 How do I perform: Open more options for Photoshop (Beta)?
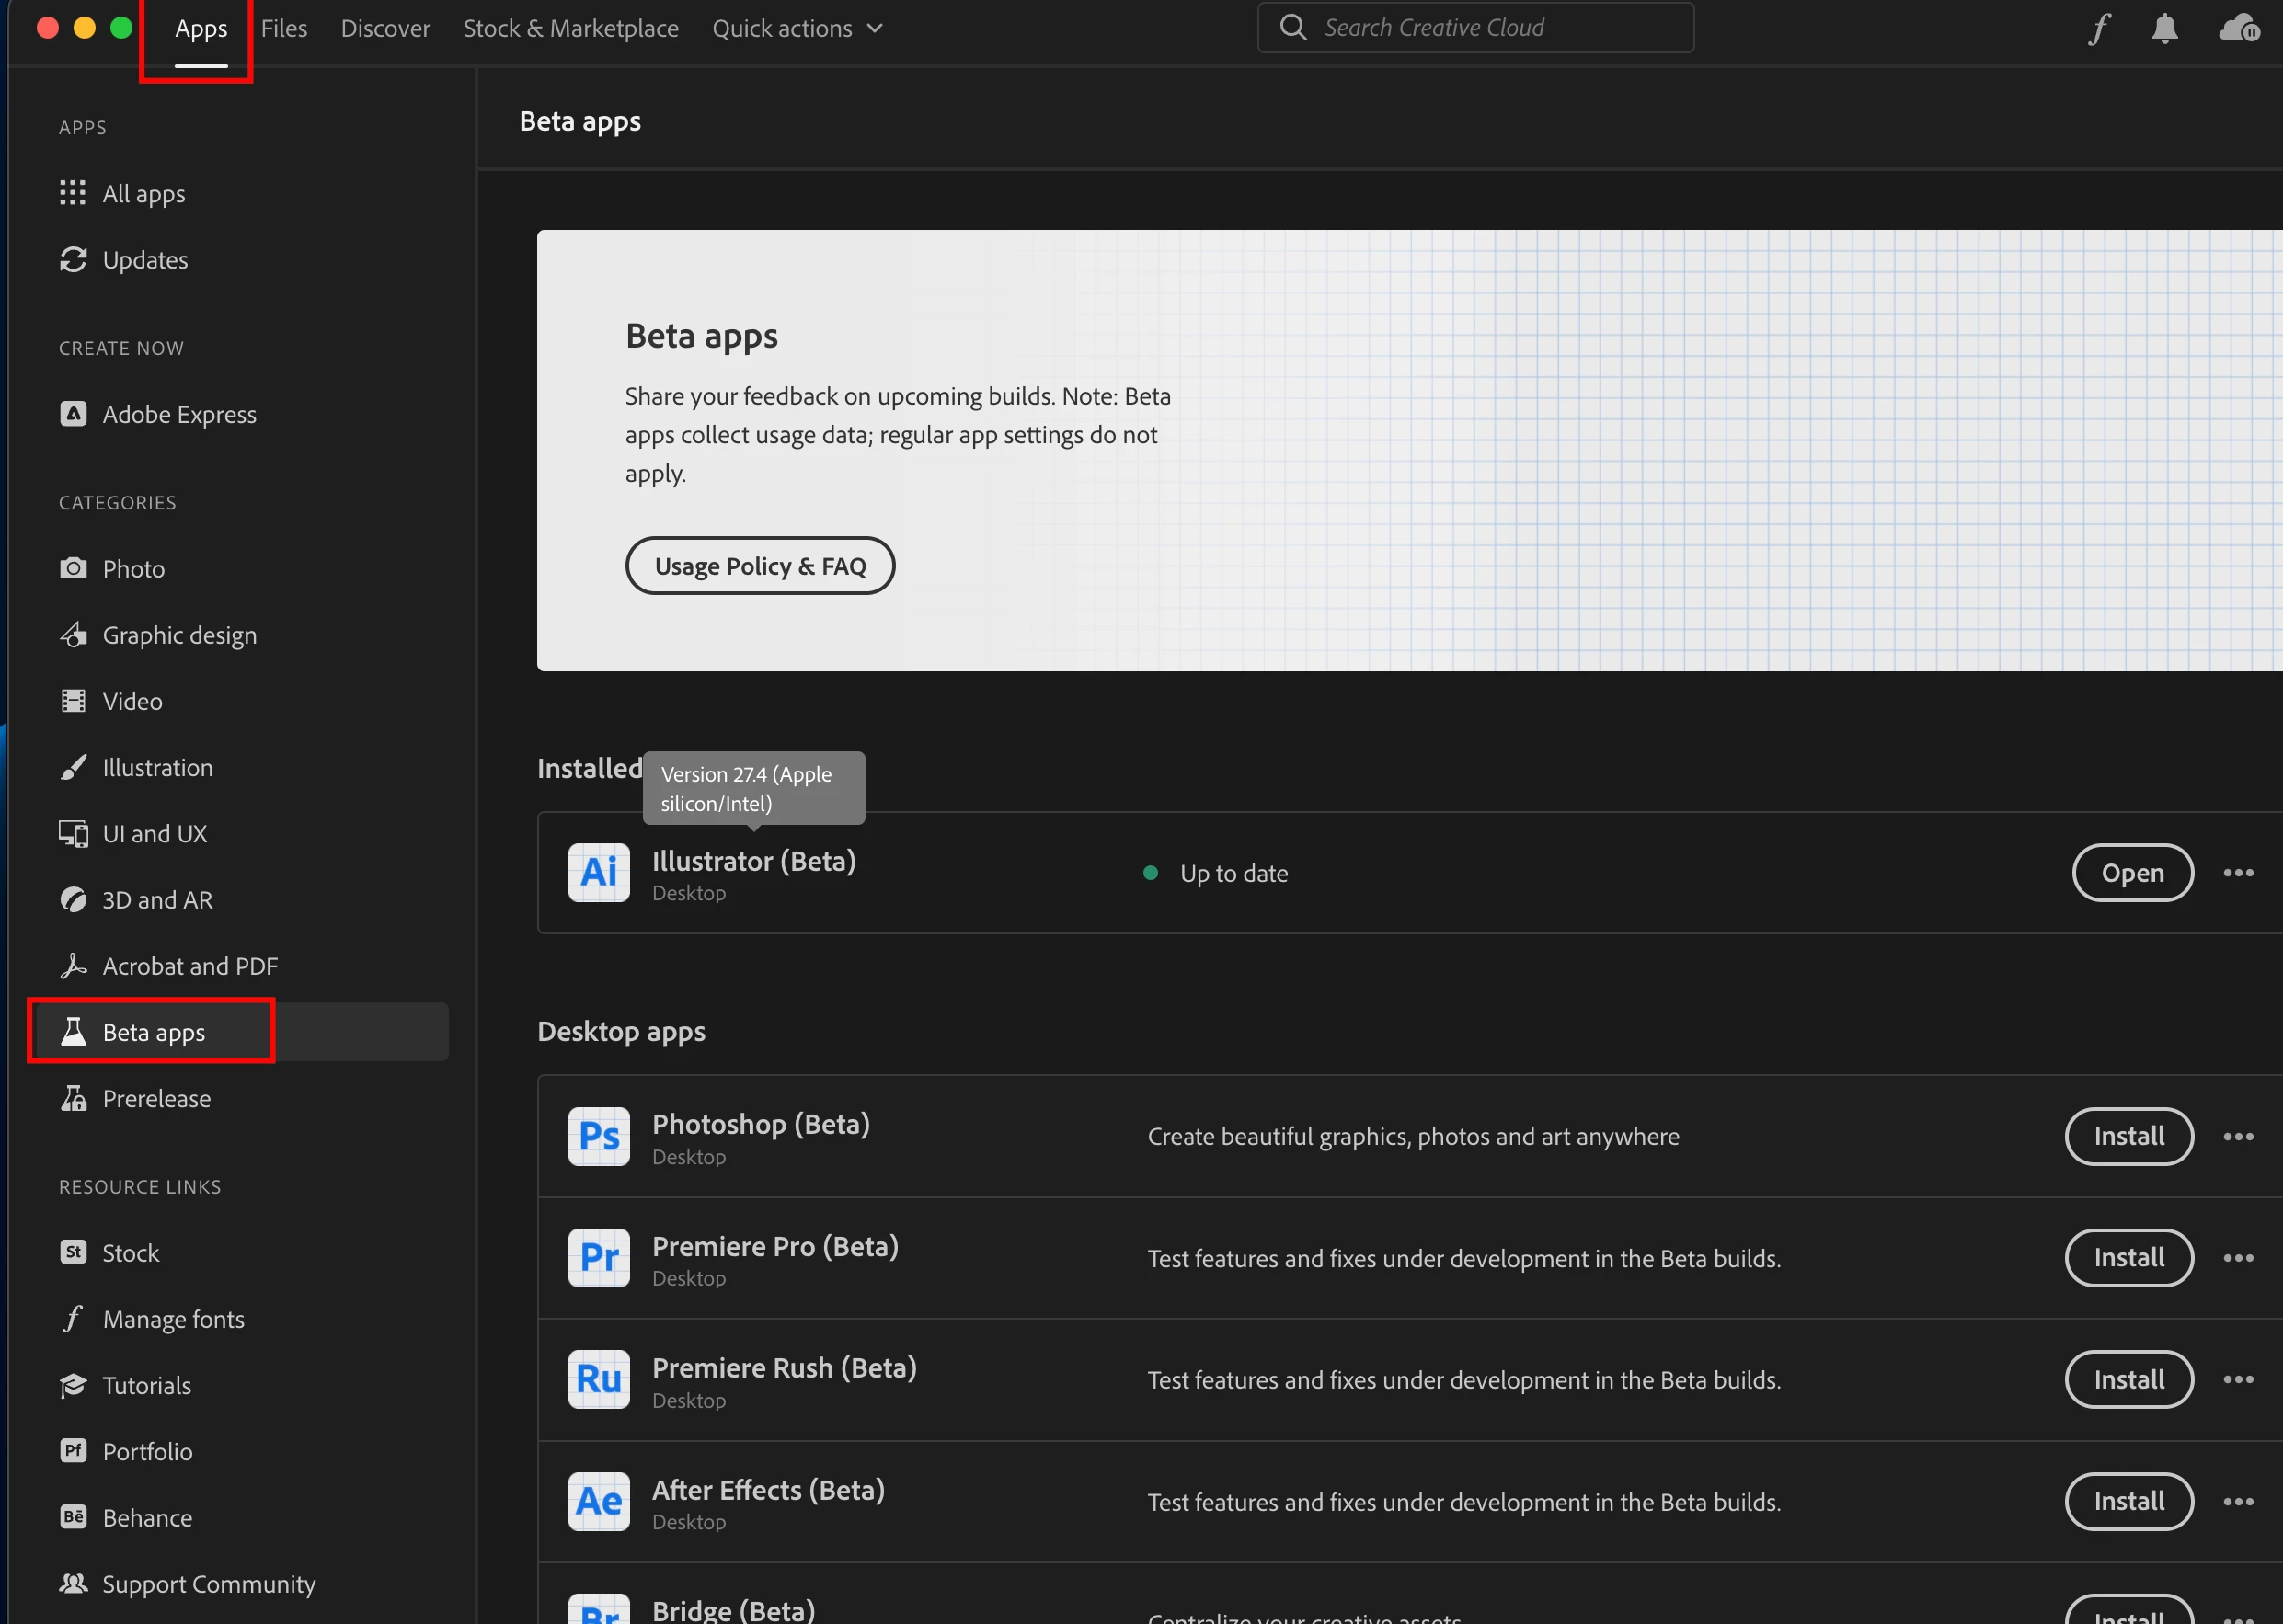(2238, 1136)
